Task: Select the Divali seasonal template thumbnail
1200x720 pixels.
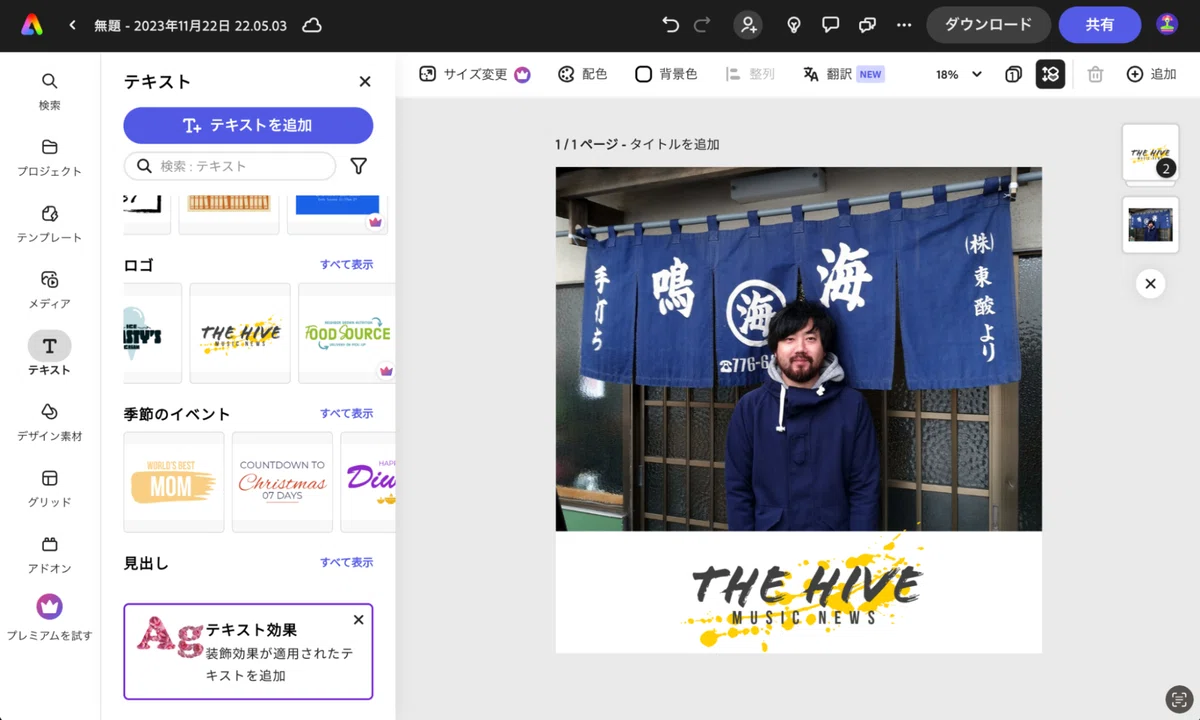Action: [x=368, y=482]
